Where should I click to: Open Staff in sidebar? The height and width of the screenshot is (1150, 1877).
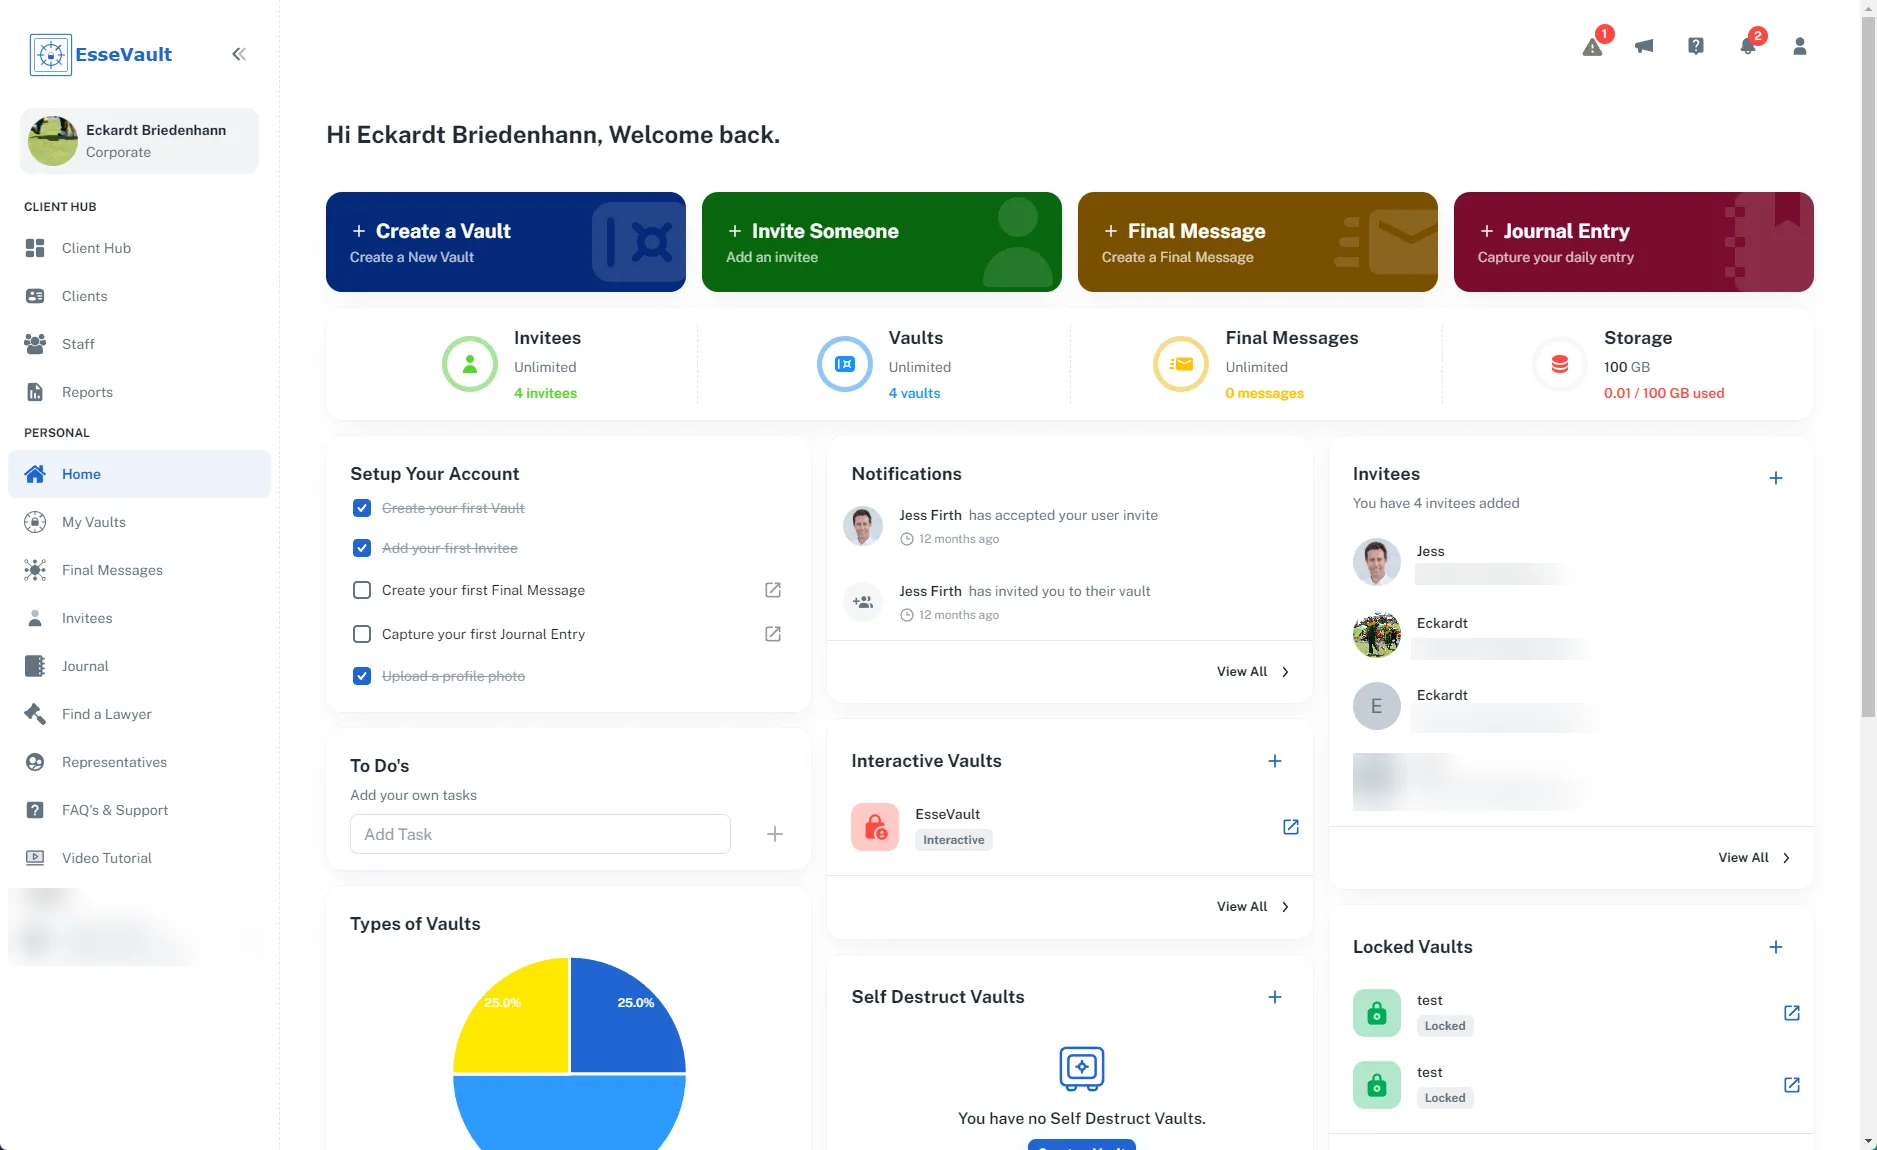click(x=139, y=344)
